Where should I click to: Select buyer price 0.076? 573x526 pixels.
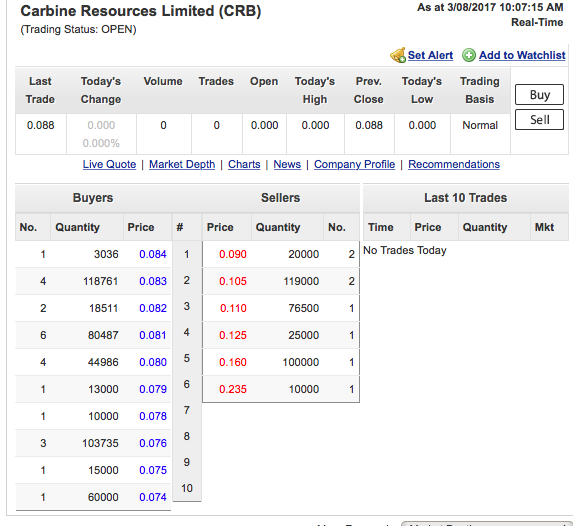pos(153,443)
